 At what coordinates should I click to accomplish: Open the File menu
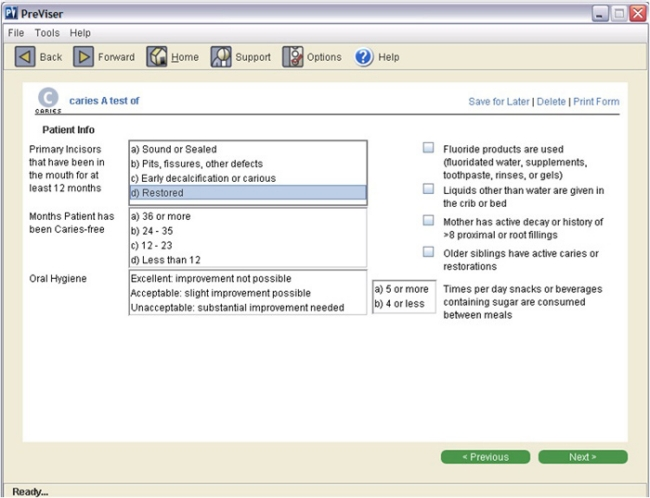pos(16,33)
